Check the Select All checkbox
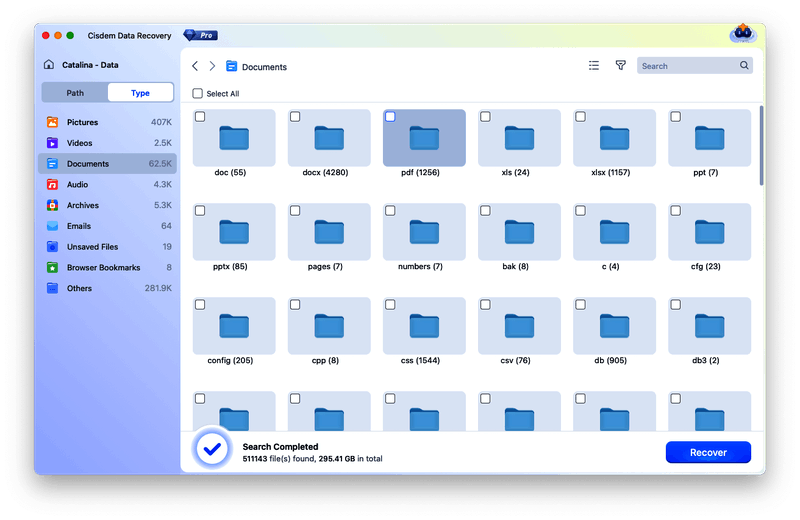The image size is (800, 520). 198,94
